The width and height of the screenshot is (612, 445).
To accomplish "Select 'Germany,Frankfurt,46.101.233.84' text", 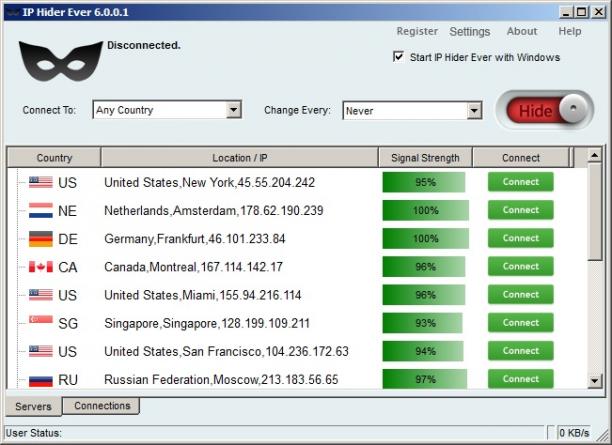I will pos(194,239).
